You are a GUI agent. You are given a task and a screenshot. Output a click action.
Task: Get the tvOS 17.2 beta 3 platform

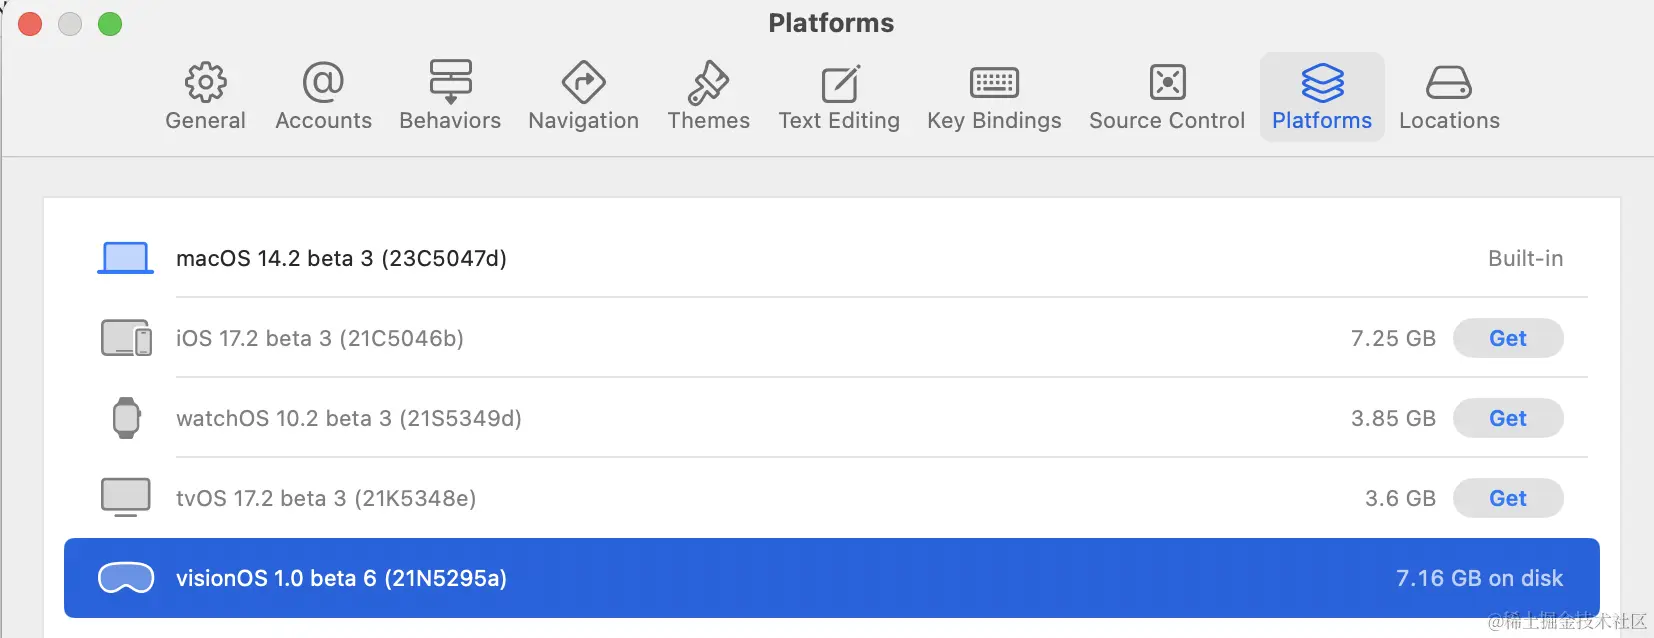[x=1507, y=498]
